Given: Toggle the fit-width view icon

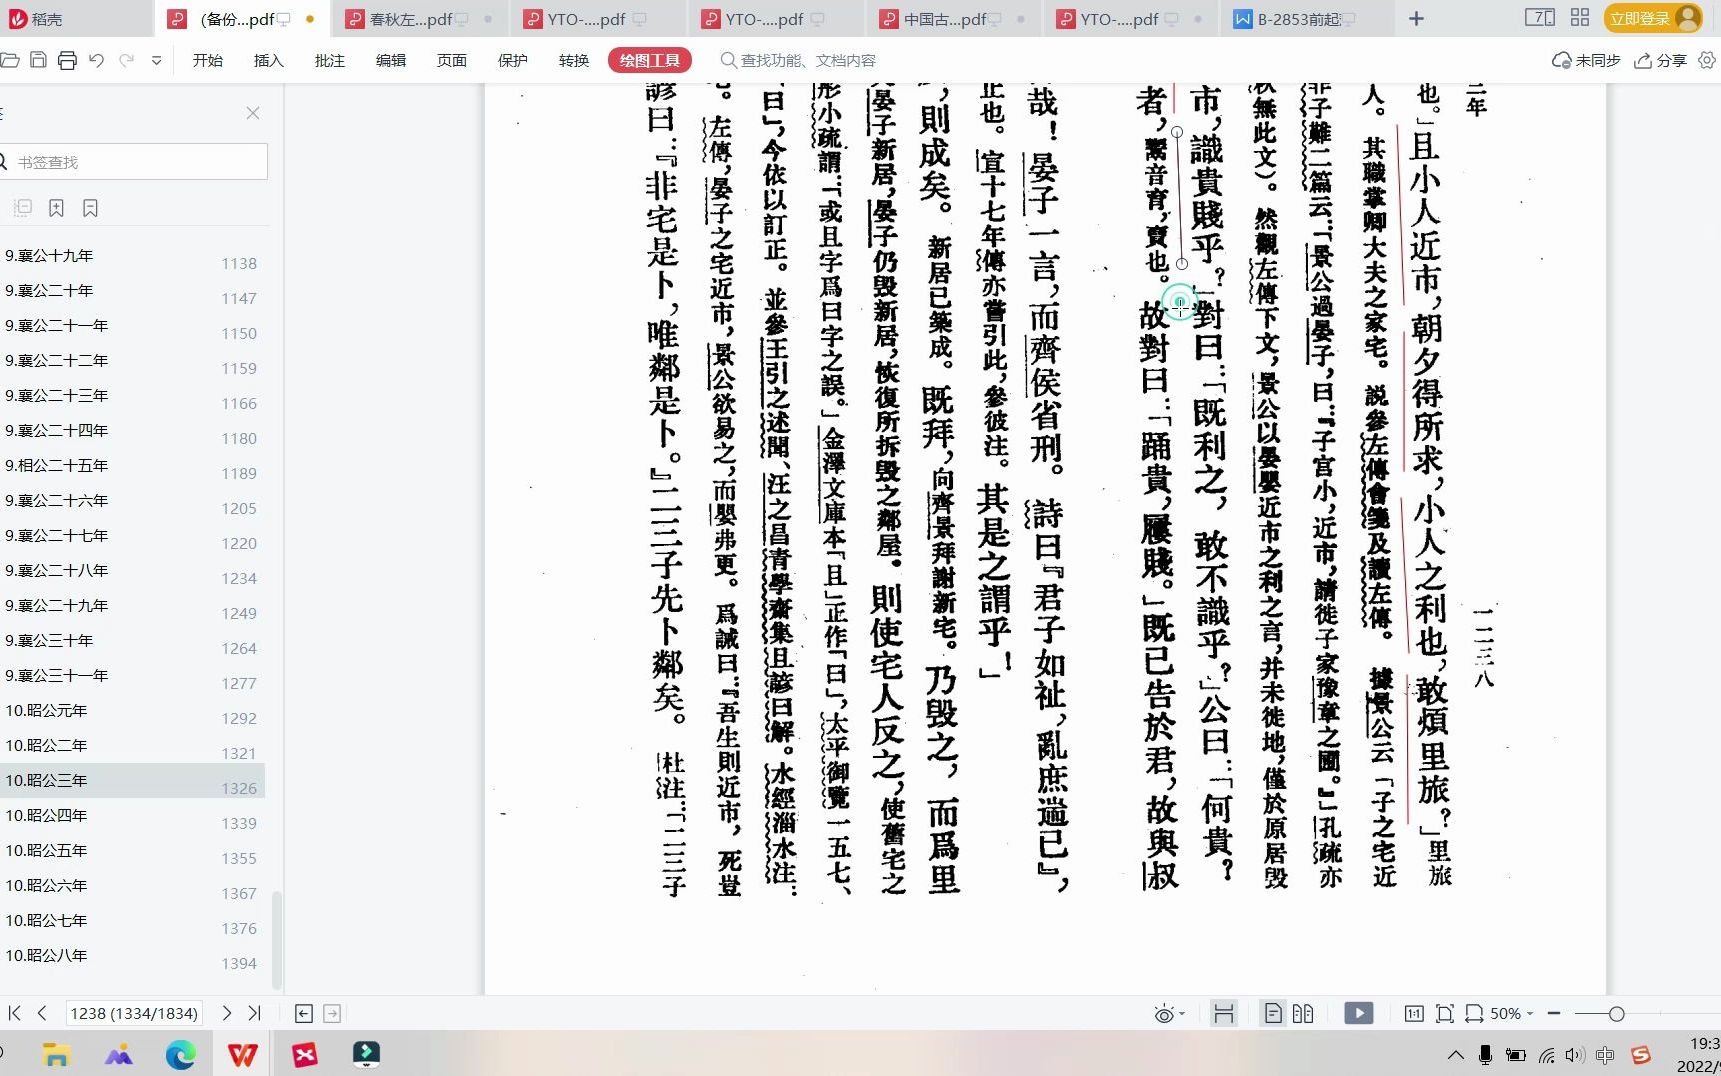Looking at the screenshot, I should click(x=1223, y=1014).
